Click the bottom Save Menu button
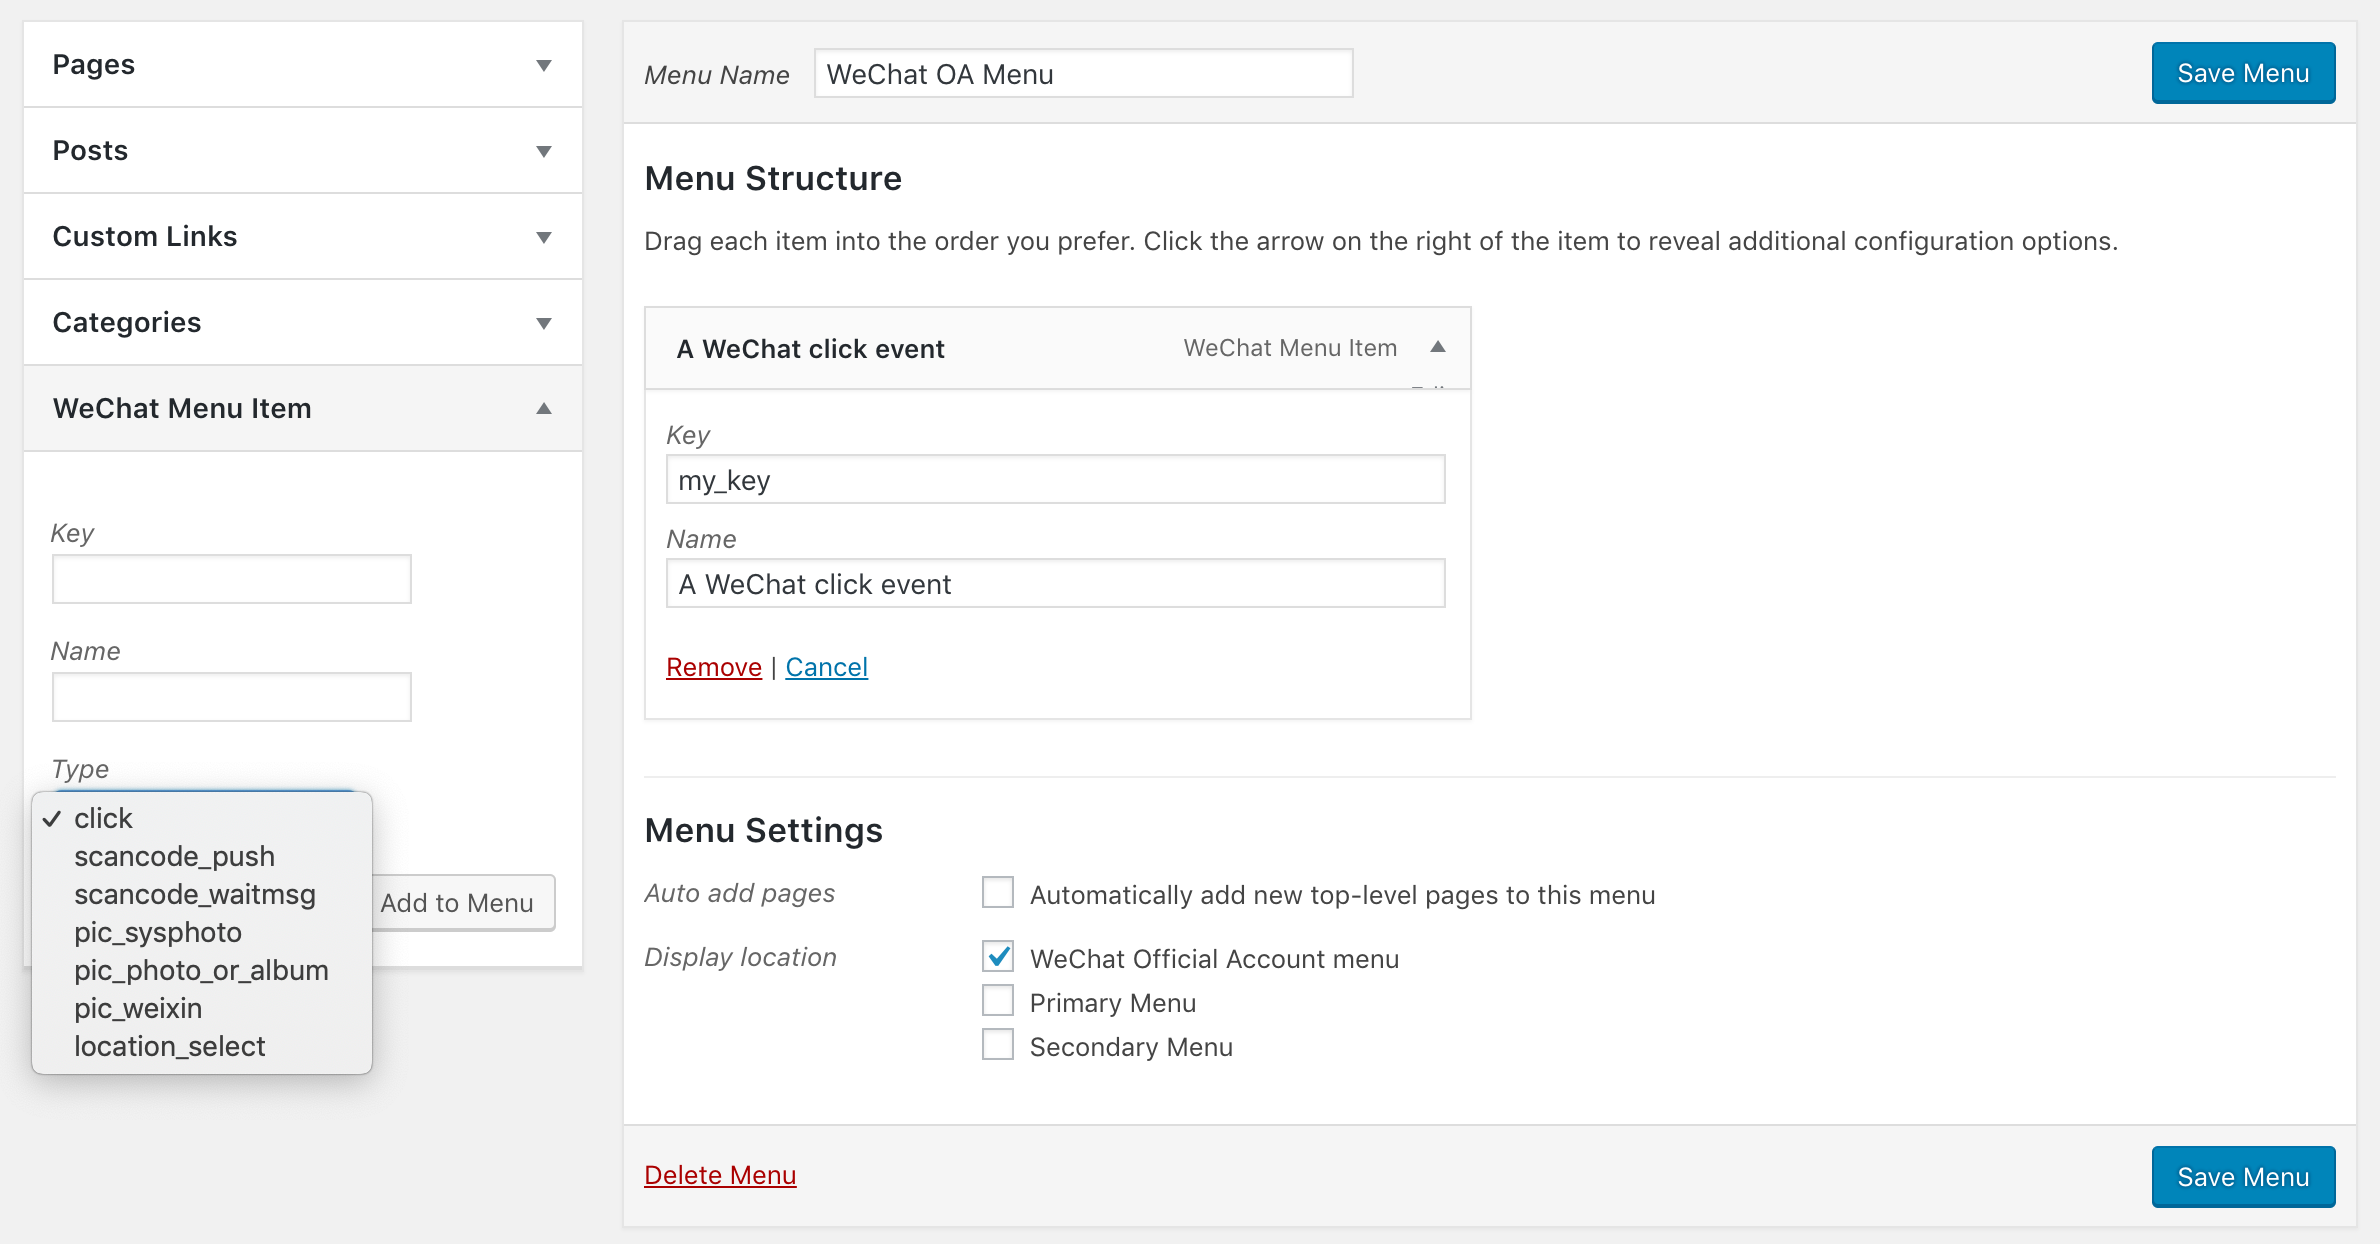2380x1244 pixels. pyautogui.click(x=2243, y=1177)
